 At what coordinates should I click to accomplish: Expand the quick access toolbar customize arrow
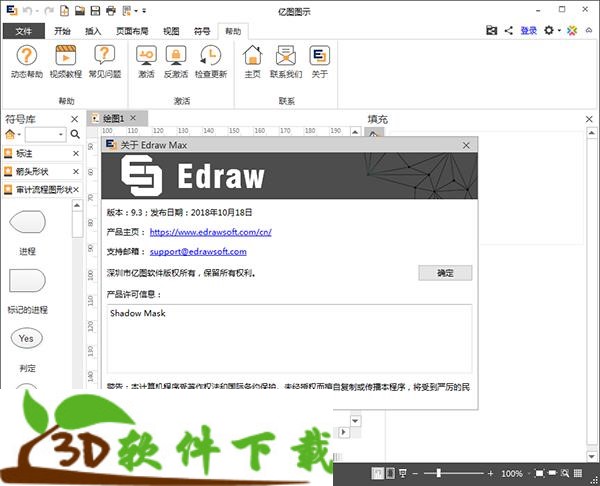pyautogui.click(x=144, y=11)
